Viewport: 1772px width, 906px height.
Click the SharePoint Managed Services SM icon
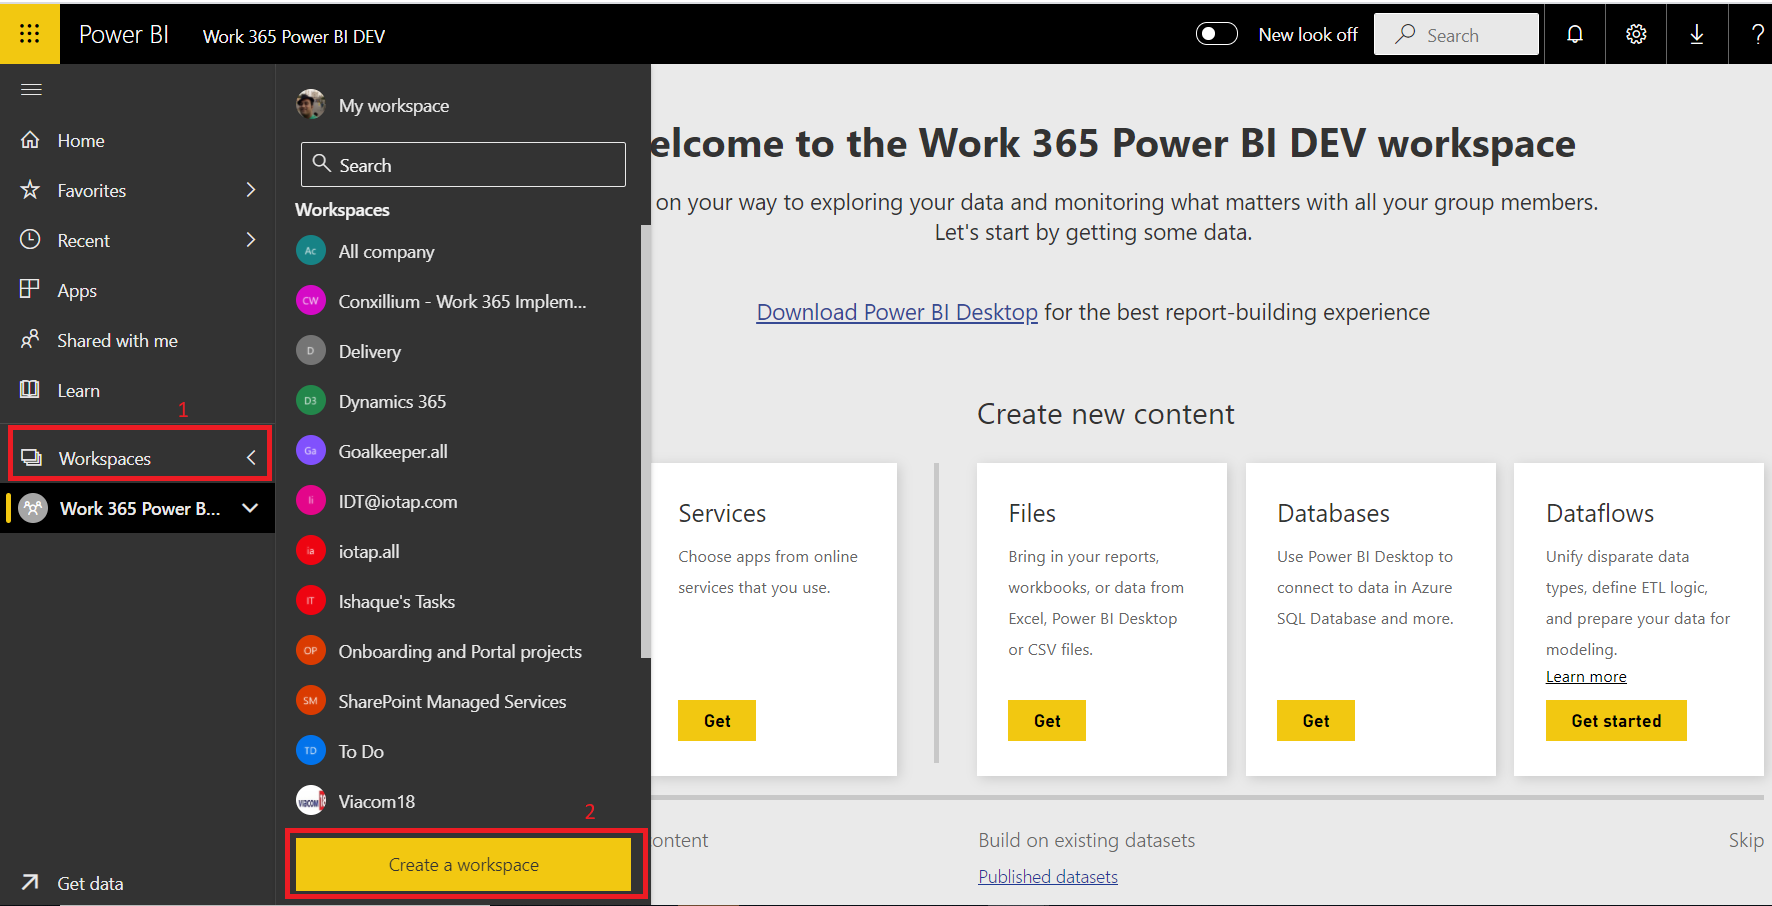[311, 701]
